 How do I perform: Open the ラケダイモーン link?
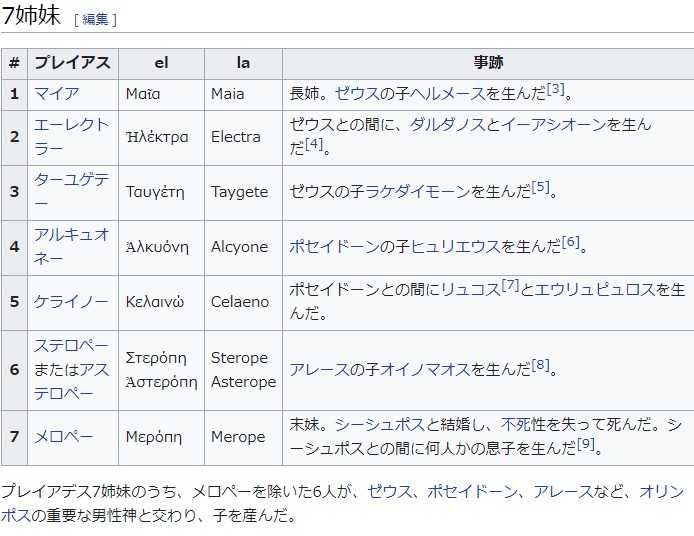(418, 191)
